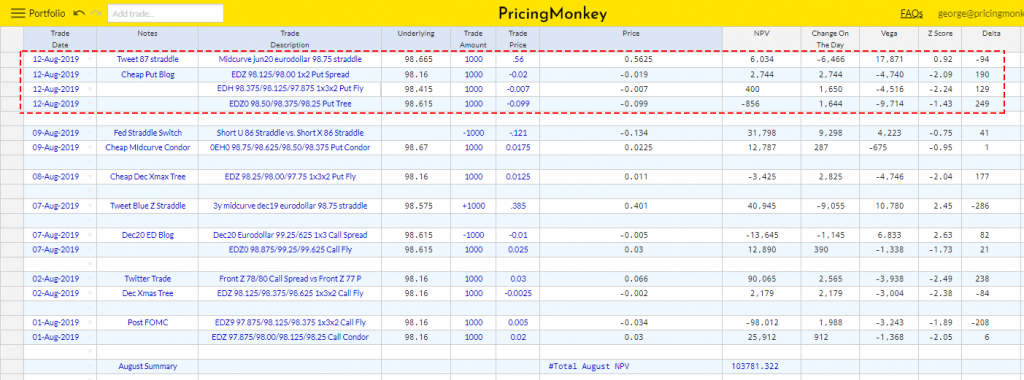The image size is (1024, 380).
Task: Select EDH 98.375/98.125/97.875 1x3x2 Put Fly cell
Action: point(289,89)
